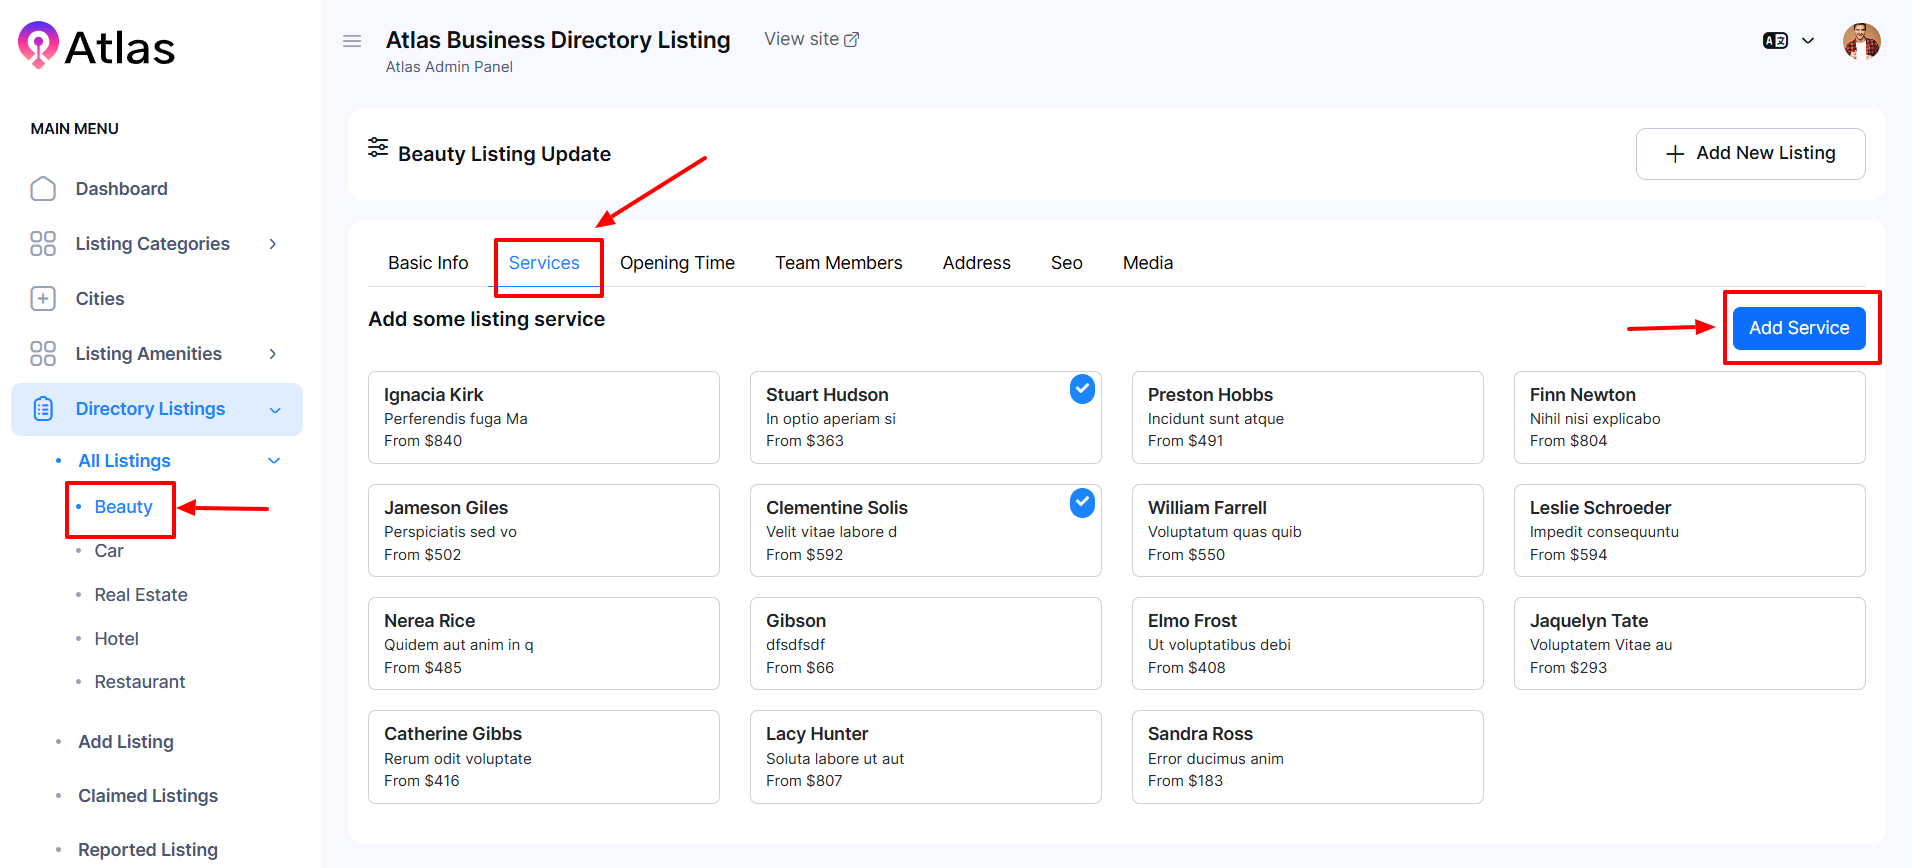
Task: Open the user profile avatar
Action: point(1861,41)
